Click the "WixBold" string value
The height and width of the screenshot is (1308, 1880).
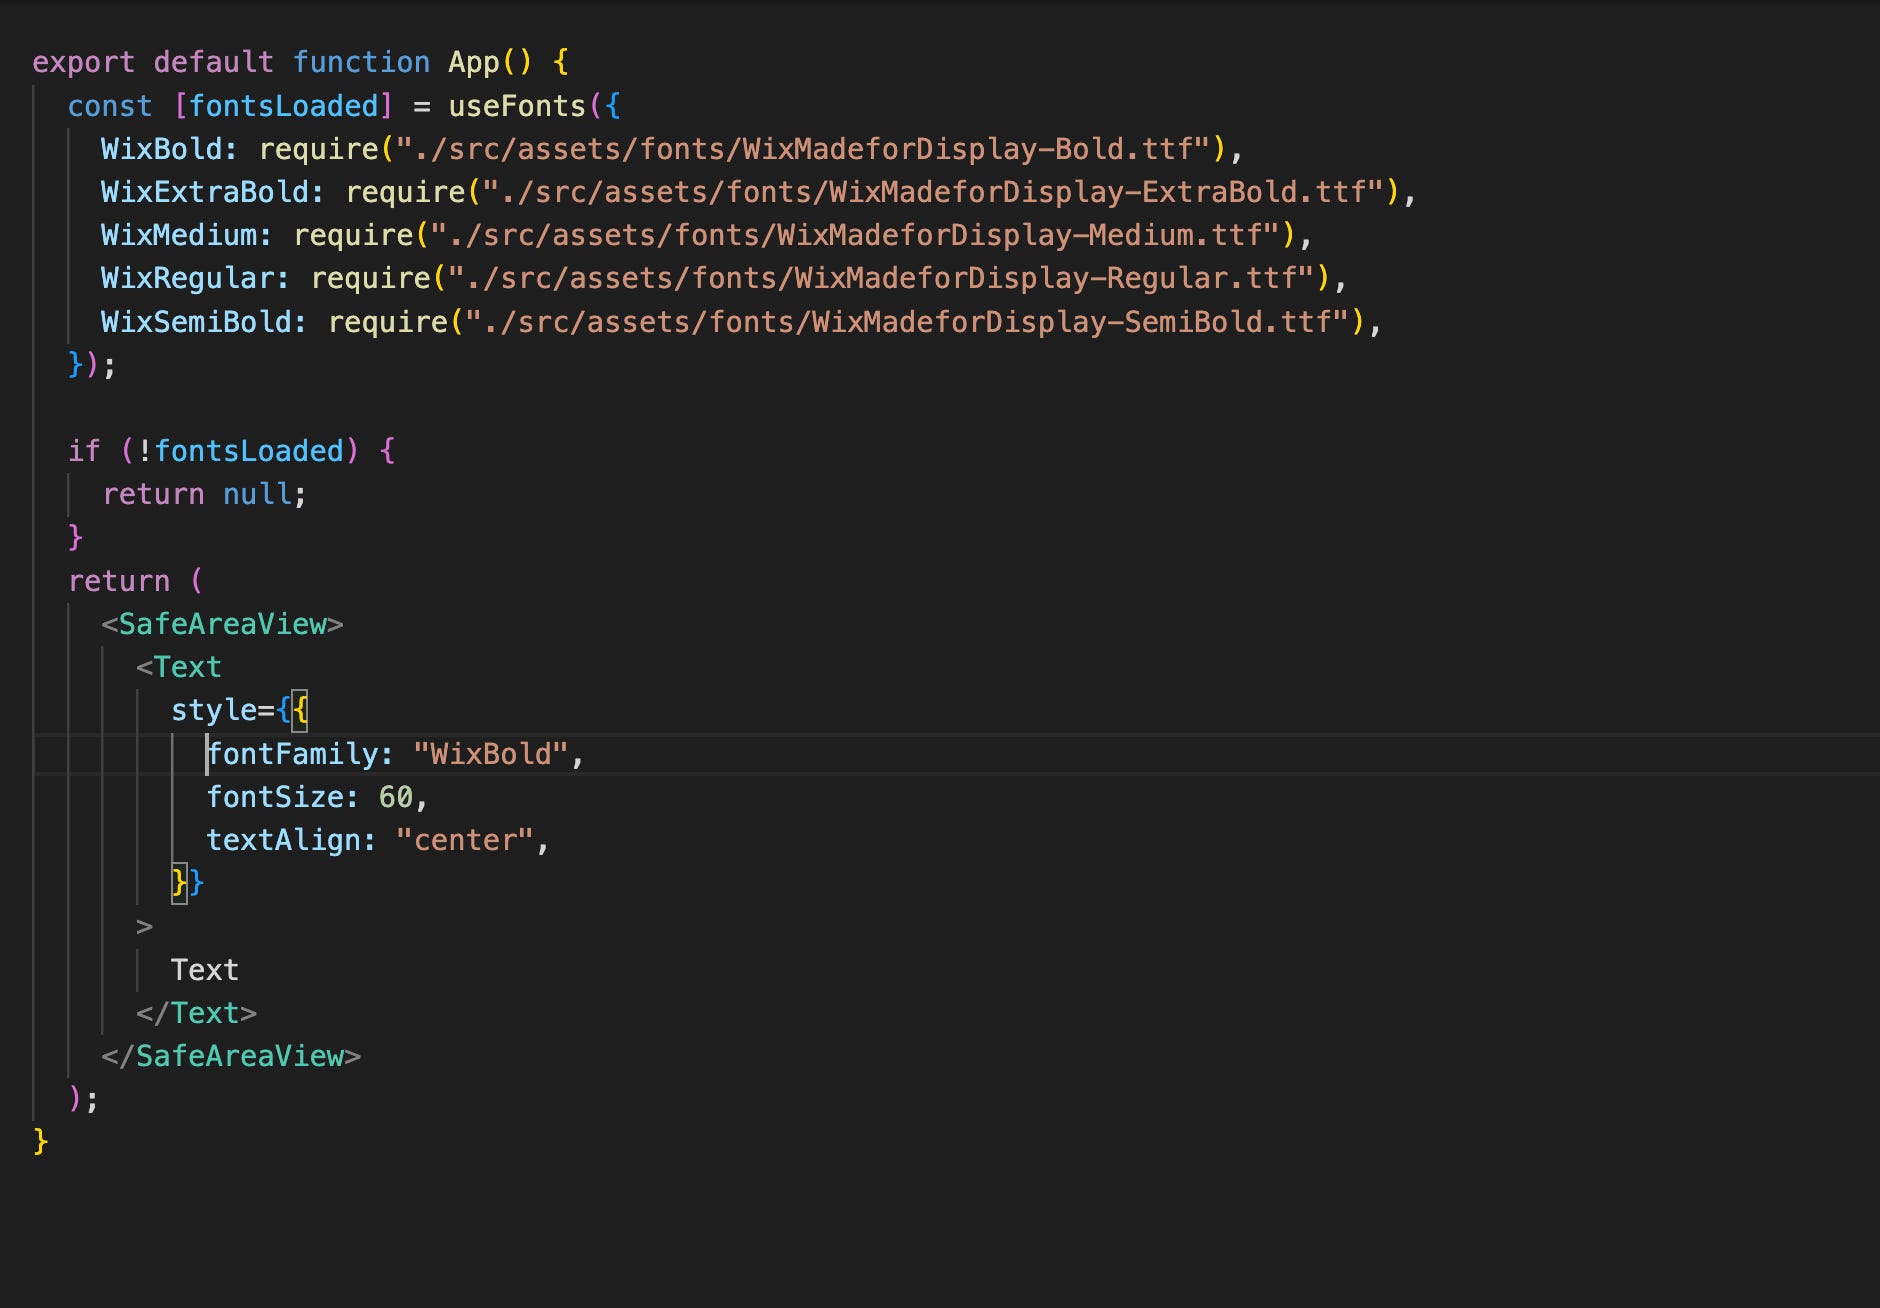coord(490,754)
